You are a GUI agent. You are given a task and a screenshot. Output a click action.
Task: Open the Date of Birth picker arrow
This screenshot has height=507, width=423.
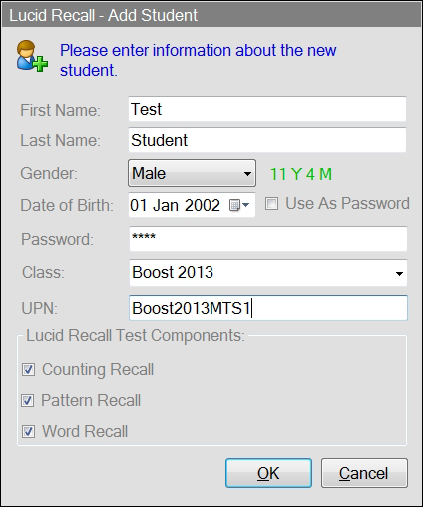tap(246, 205)
